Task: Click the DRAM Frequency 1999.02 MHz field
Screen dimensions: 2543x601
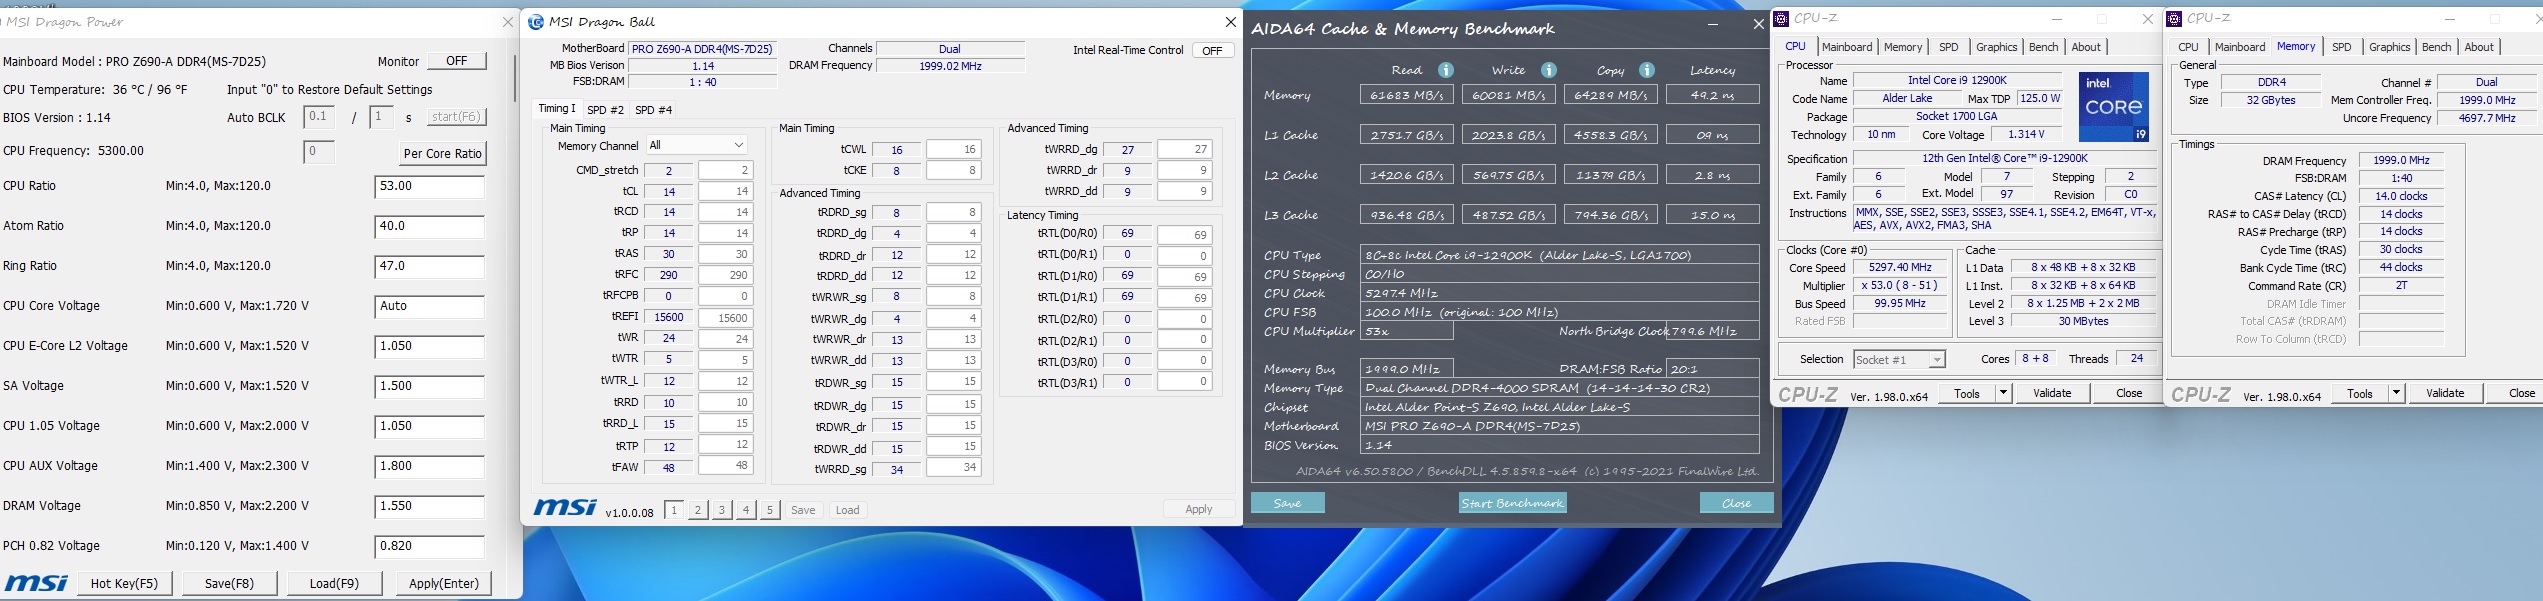Action: [950, 66]
